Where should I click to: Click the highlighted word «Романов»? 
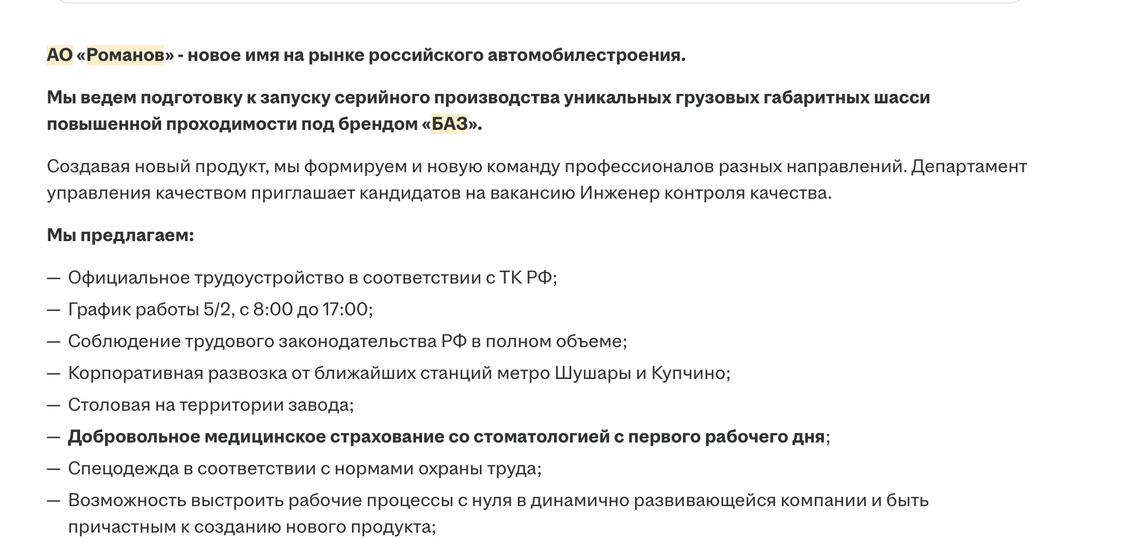coord(125,55)
